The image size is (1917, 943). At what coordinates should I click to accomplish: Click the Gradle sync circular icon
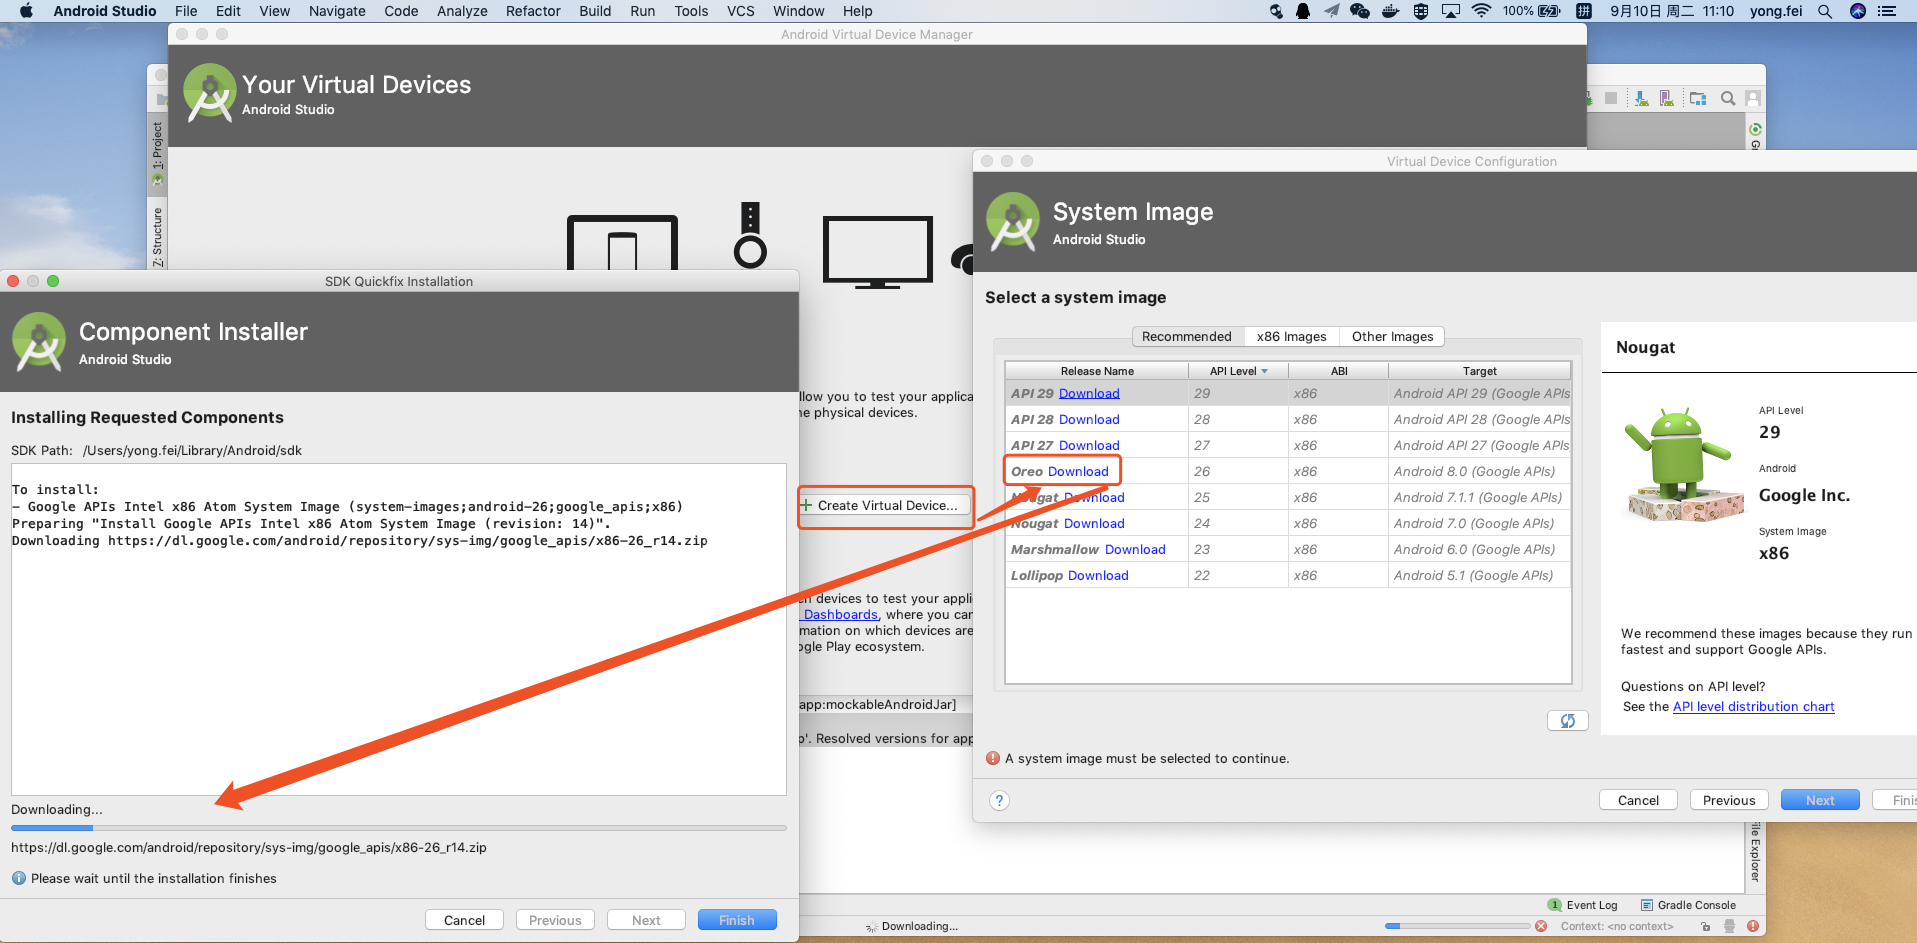1756,129
